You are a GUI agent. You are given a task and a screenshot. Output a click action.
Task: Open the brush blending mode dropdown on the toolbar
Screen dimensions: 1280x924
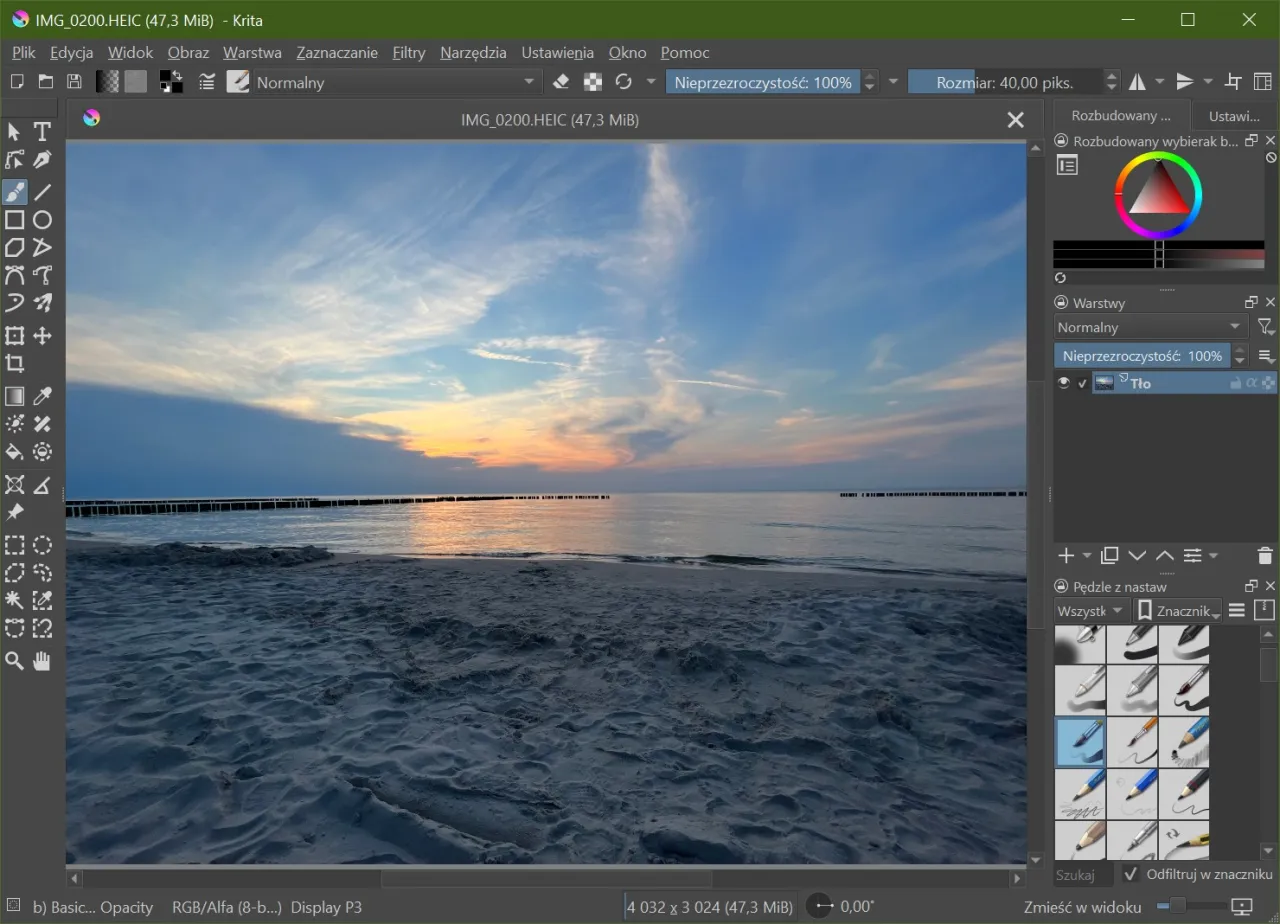[x=390, y=82]
